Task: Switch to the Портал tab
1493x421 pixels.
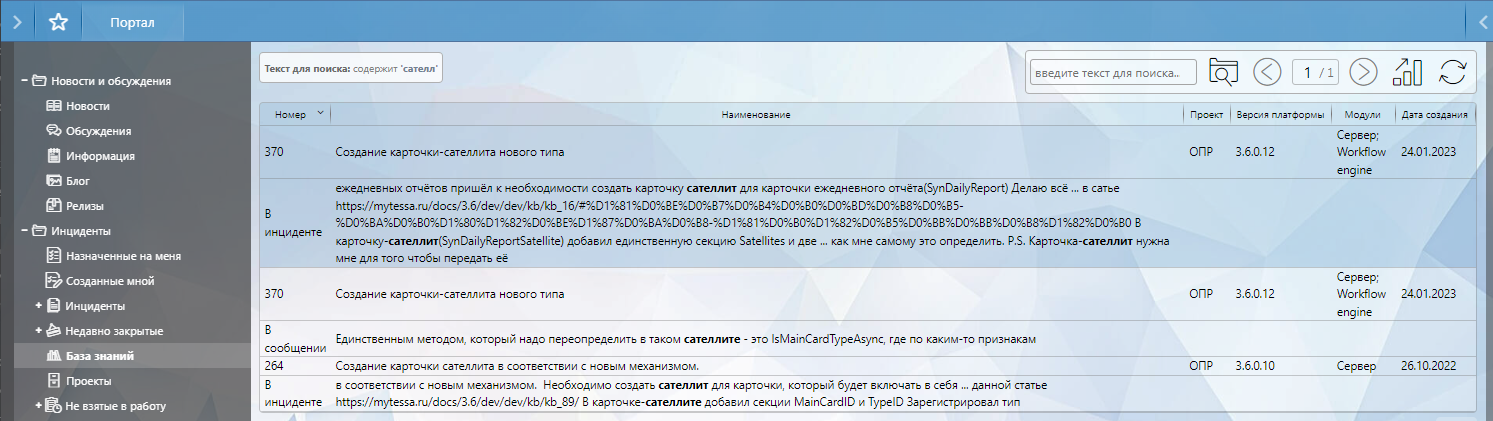Action: pyautogui.click(x=131, y=22)
